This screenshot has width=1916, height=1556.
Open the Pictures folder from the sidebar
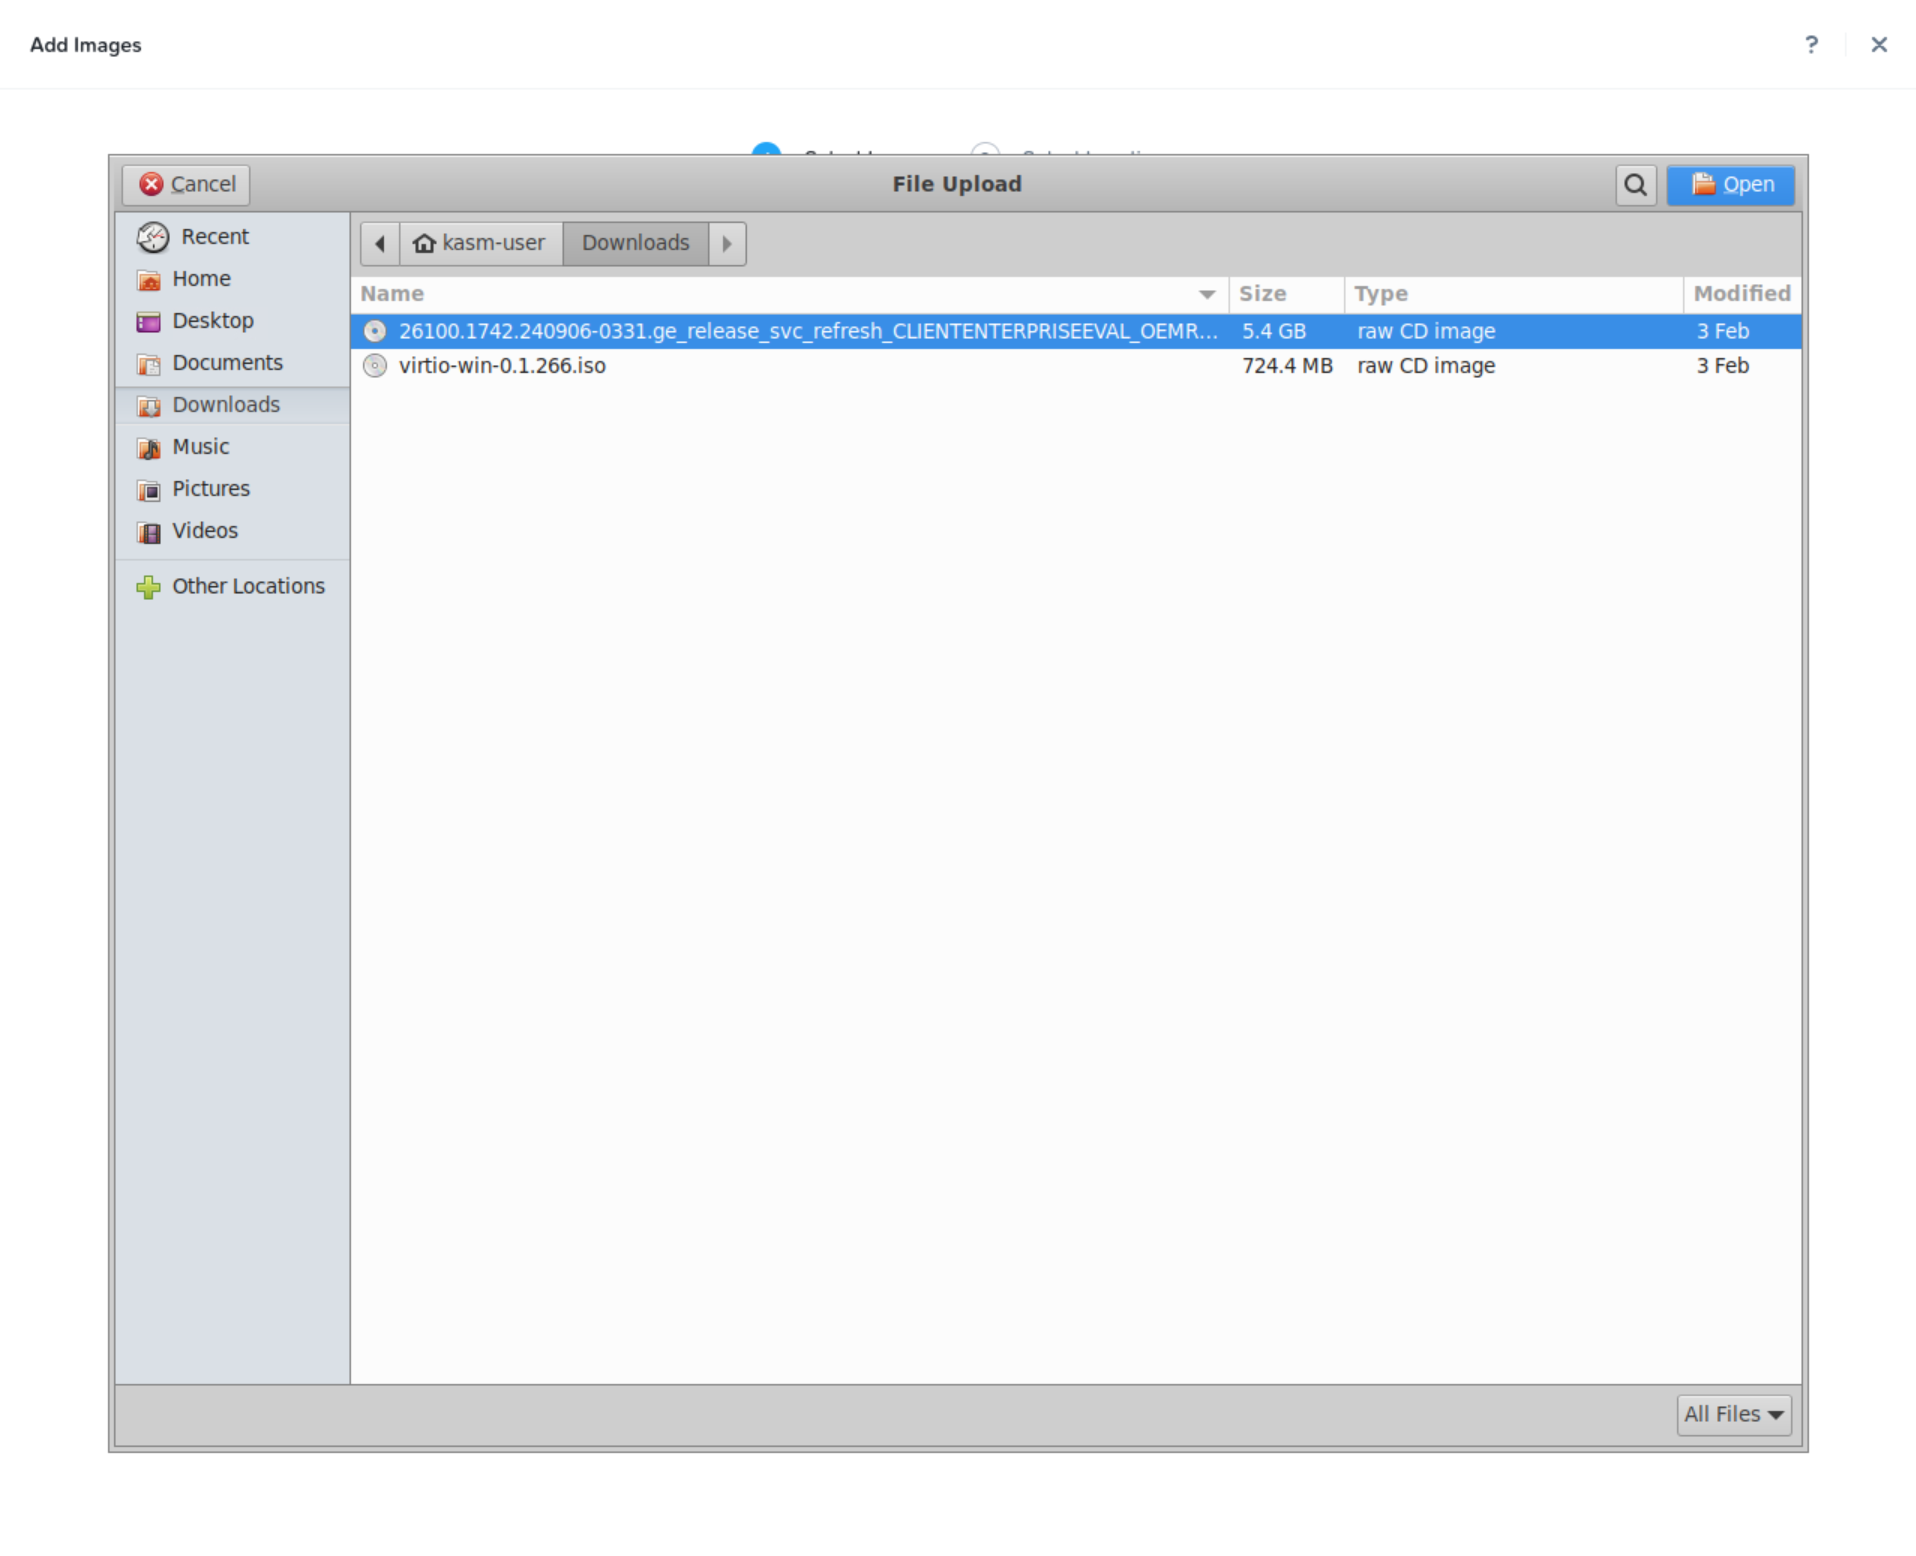[210, 488]
